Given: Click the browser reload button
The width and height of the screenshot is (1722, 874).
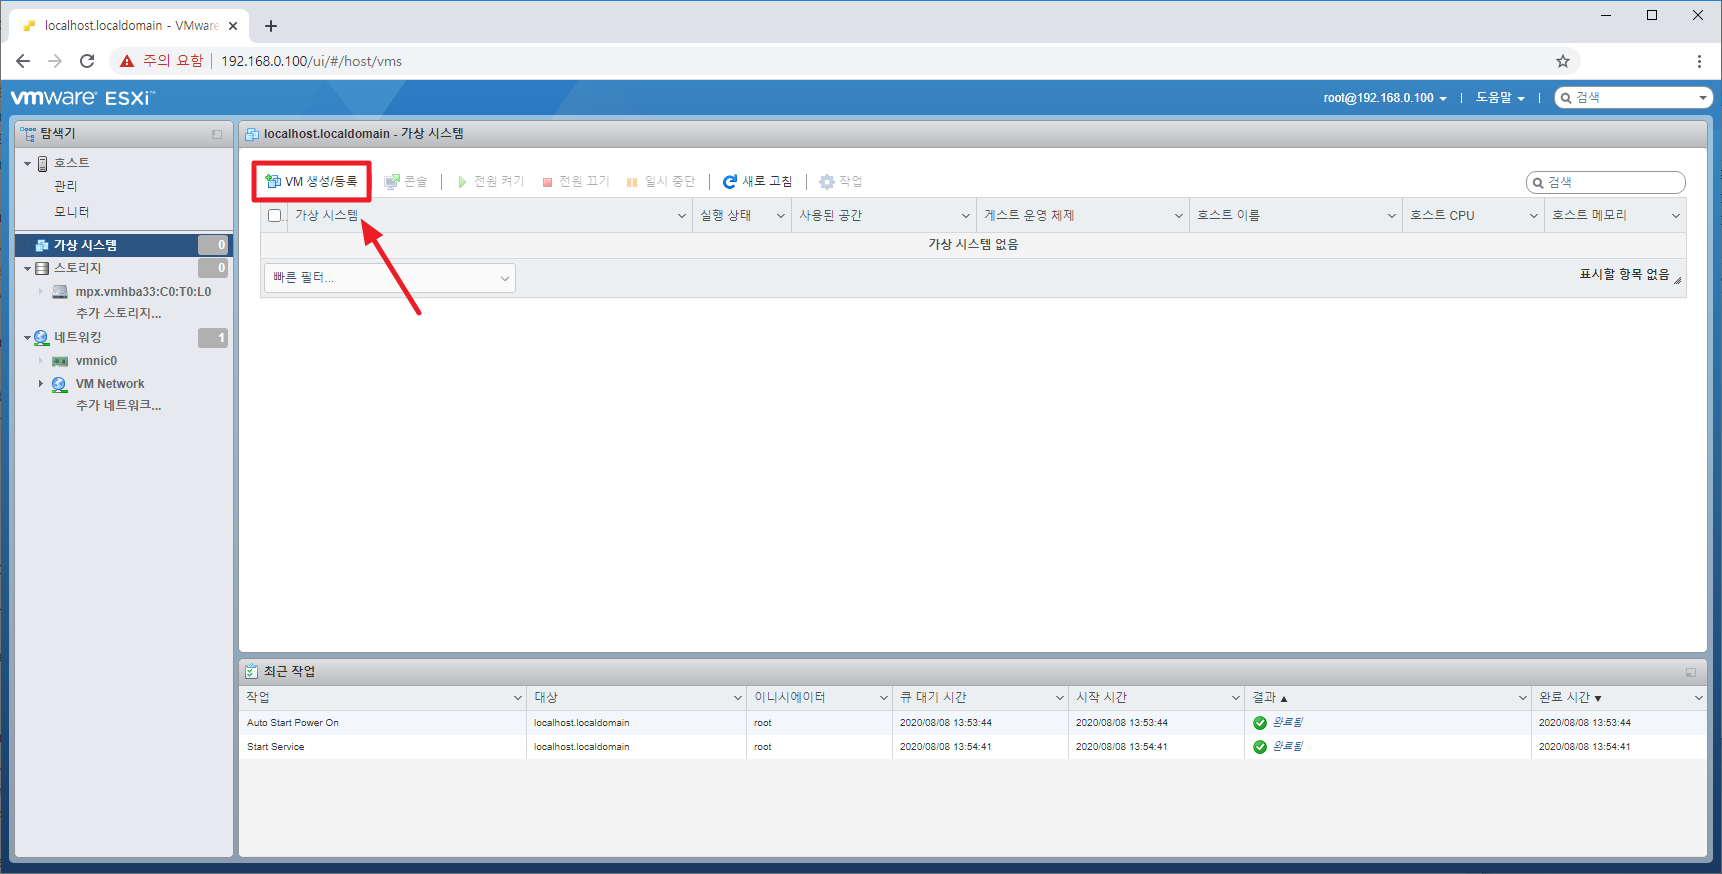Looking at the screenshot, I should (87, 61).
